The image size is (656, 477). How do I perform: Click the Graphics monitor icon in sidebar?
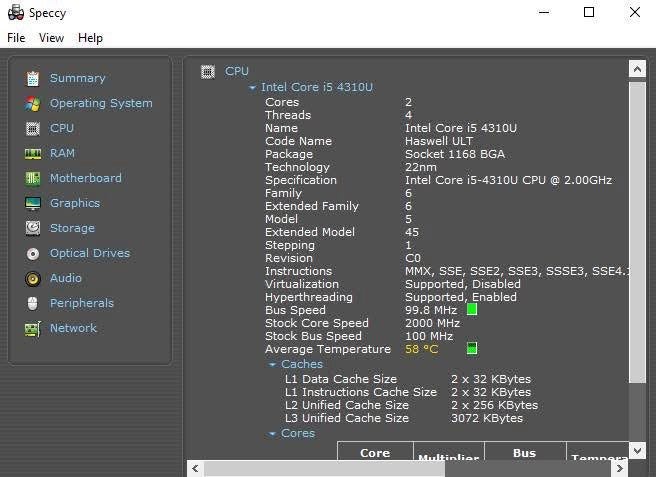[x=33, y=204]
